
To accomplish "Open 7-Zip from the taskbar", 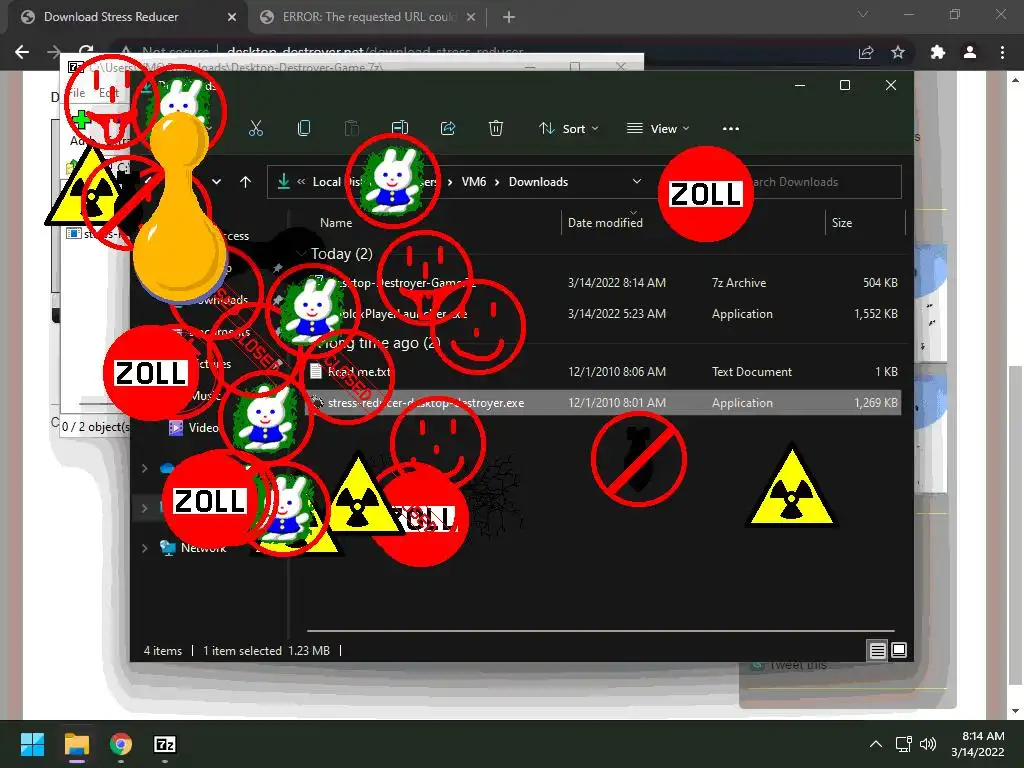I will [x=165, y=744].
